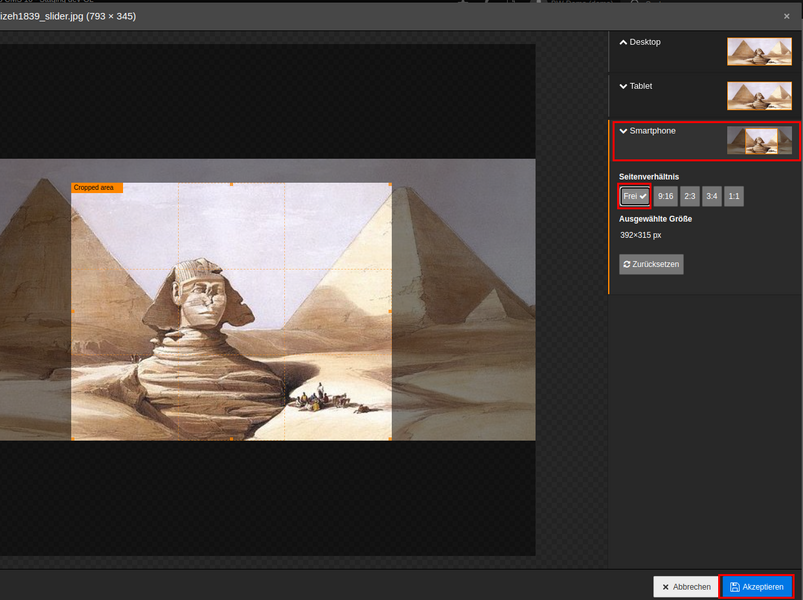Close the image cropping dialog
803x600 pixels.
(787, 16)
